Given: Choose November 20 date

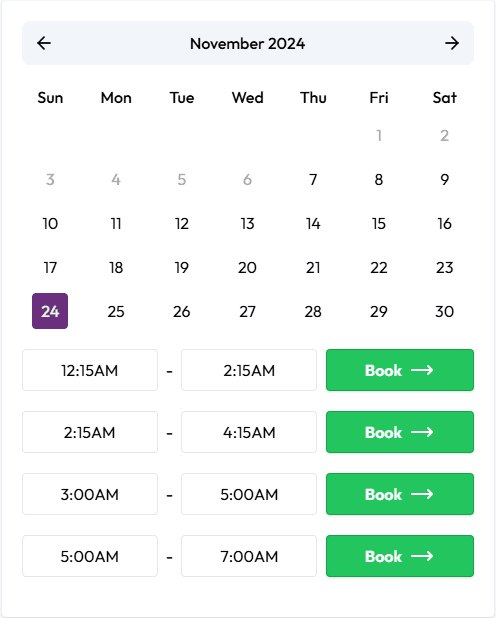Looking at the screenshot, I should coord(247,268).
